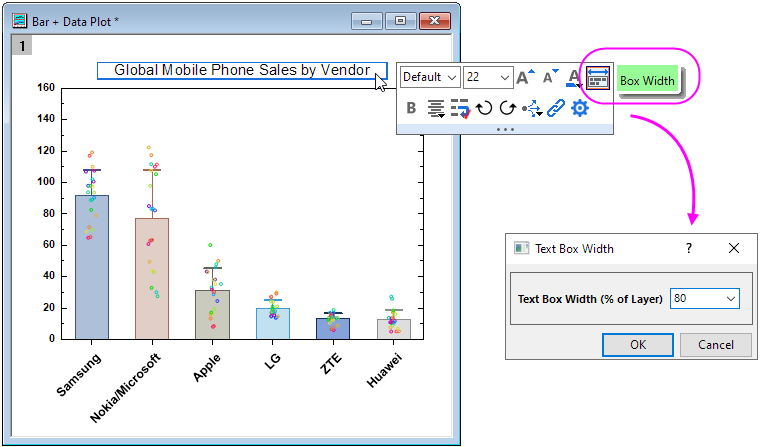Image resolution: width=770 pixels, height=447 pixels.
Task: Click OK in Text Box Width dialog
Action: click(x=637, y=345)
